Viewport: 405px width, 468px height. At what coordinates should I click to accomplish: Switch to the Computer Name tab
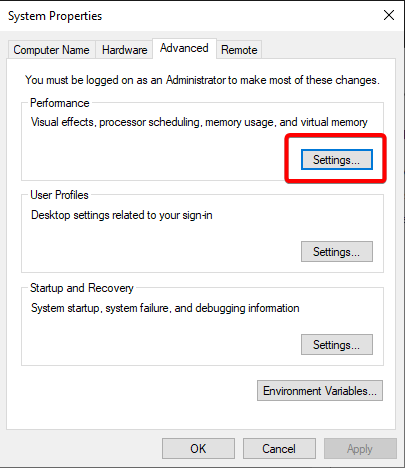51,50
